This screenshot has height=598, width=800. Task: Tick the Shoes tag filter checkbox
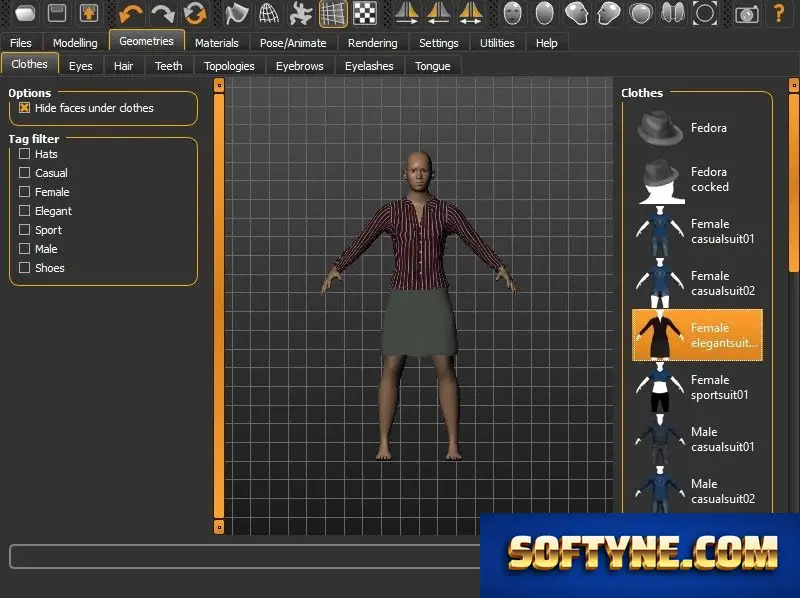pyautogui.click(x=24, y=268)
